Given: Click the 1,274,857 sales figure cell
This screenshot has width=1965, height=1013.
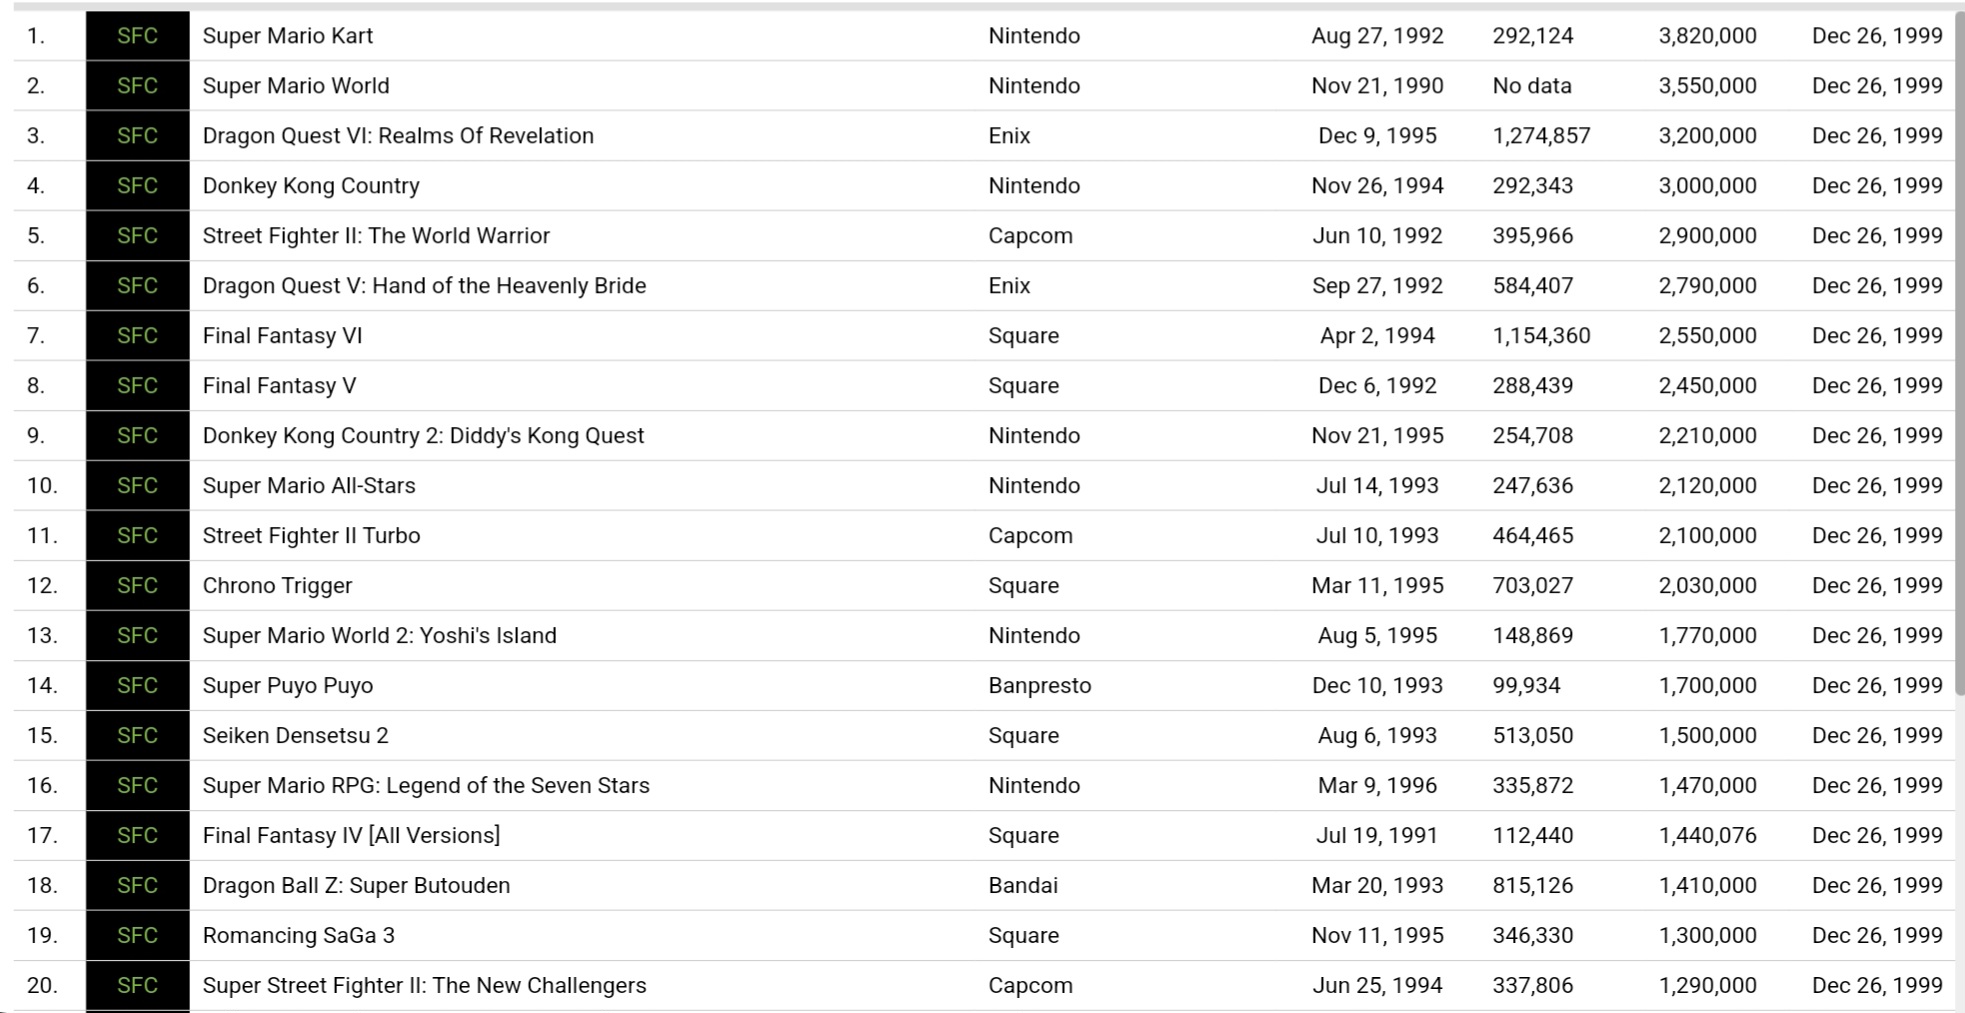Looking at the screenshot, I should tap(1541, 136).
